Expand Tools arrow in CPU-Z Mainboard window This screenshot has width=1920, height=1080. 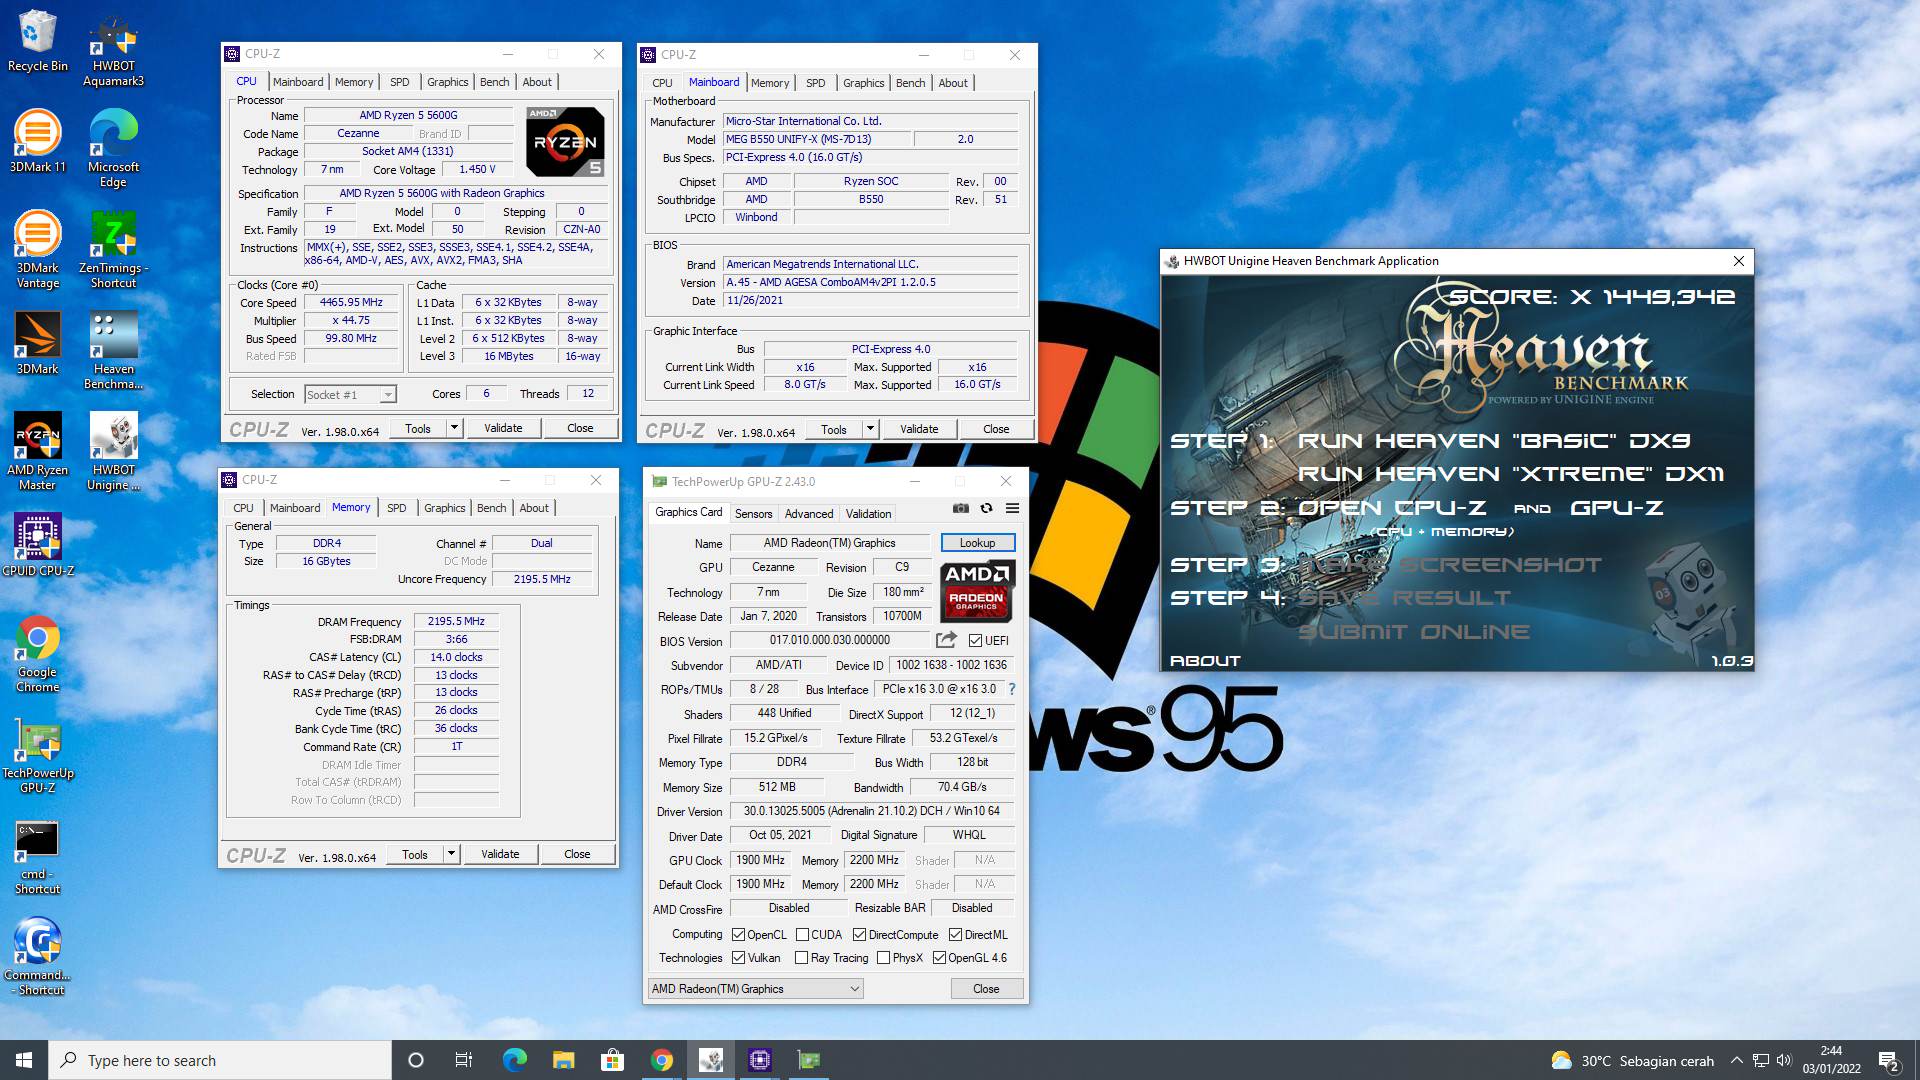pyautogui.click(x=870, y=429)
